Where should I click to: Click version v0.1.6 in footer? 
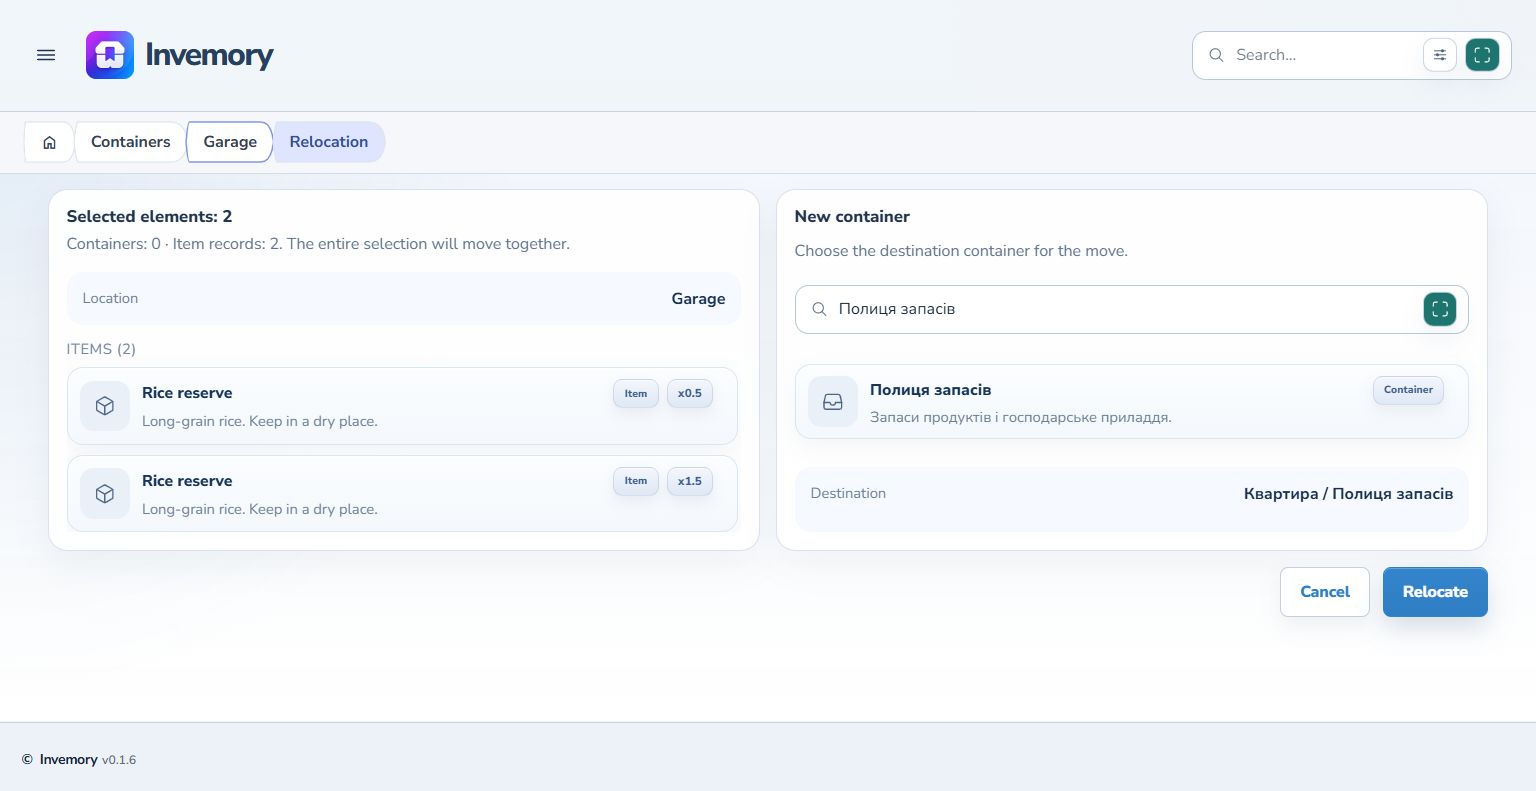pos(119,760)
